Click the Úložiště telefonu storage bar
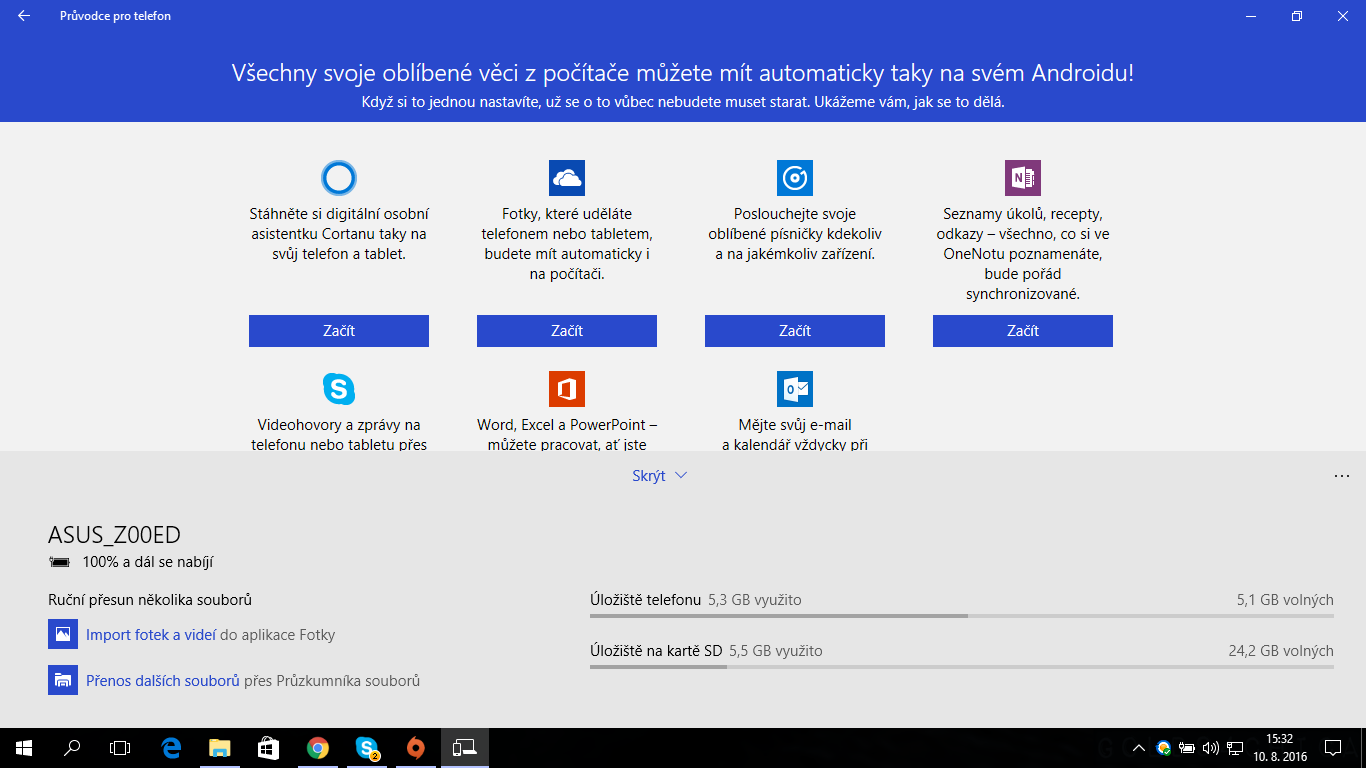 pos(961,615)
